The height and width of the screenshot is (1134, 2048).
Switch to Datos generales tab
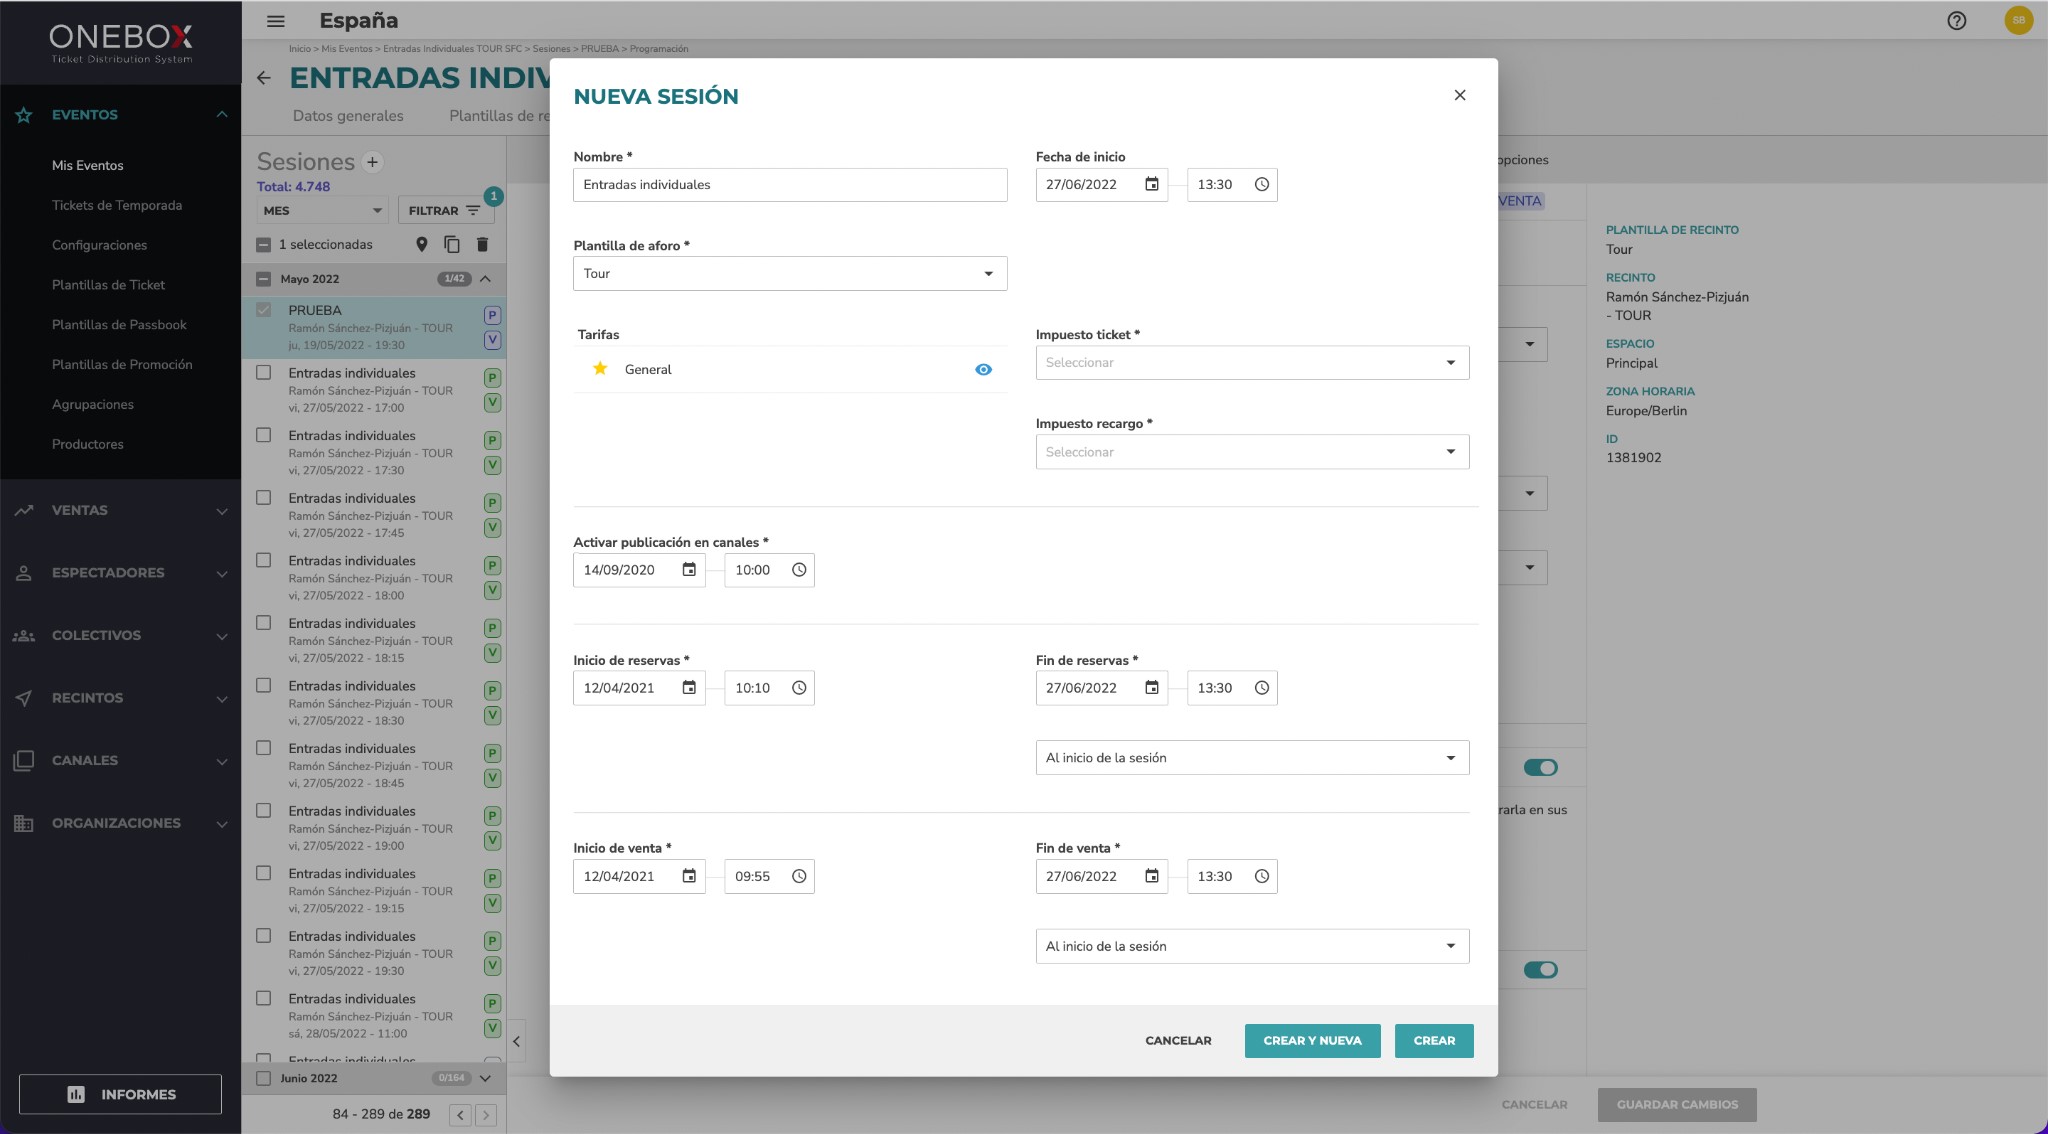tap(348, 116)
